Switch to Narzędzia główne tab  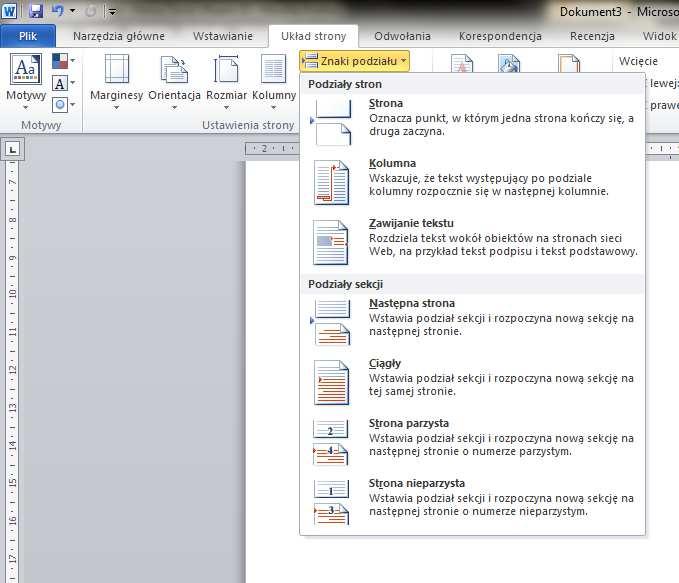coord(119,36)
